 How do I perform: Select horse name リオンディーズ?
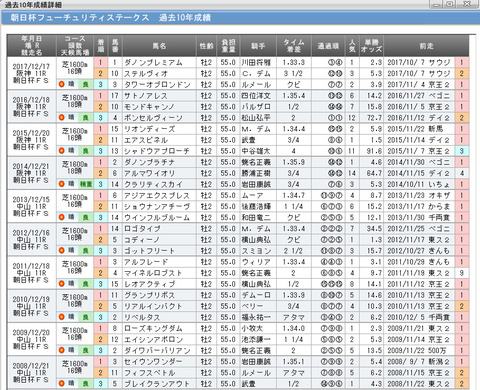(150, 129)
